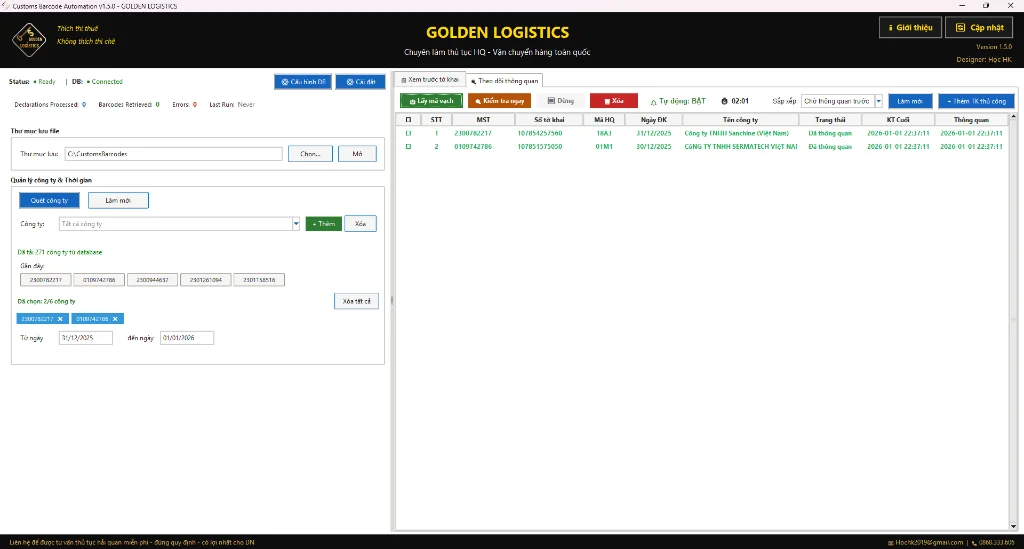Remove the 0109742786 company tag via its X

click(116, 319)
